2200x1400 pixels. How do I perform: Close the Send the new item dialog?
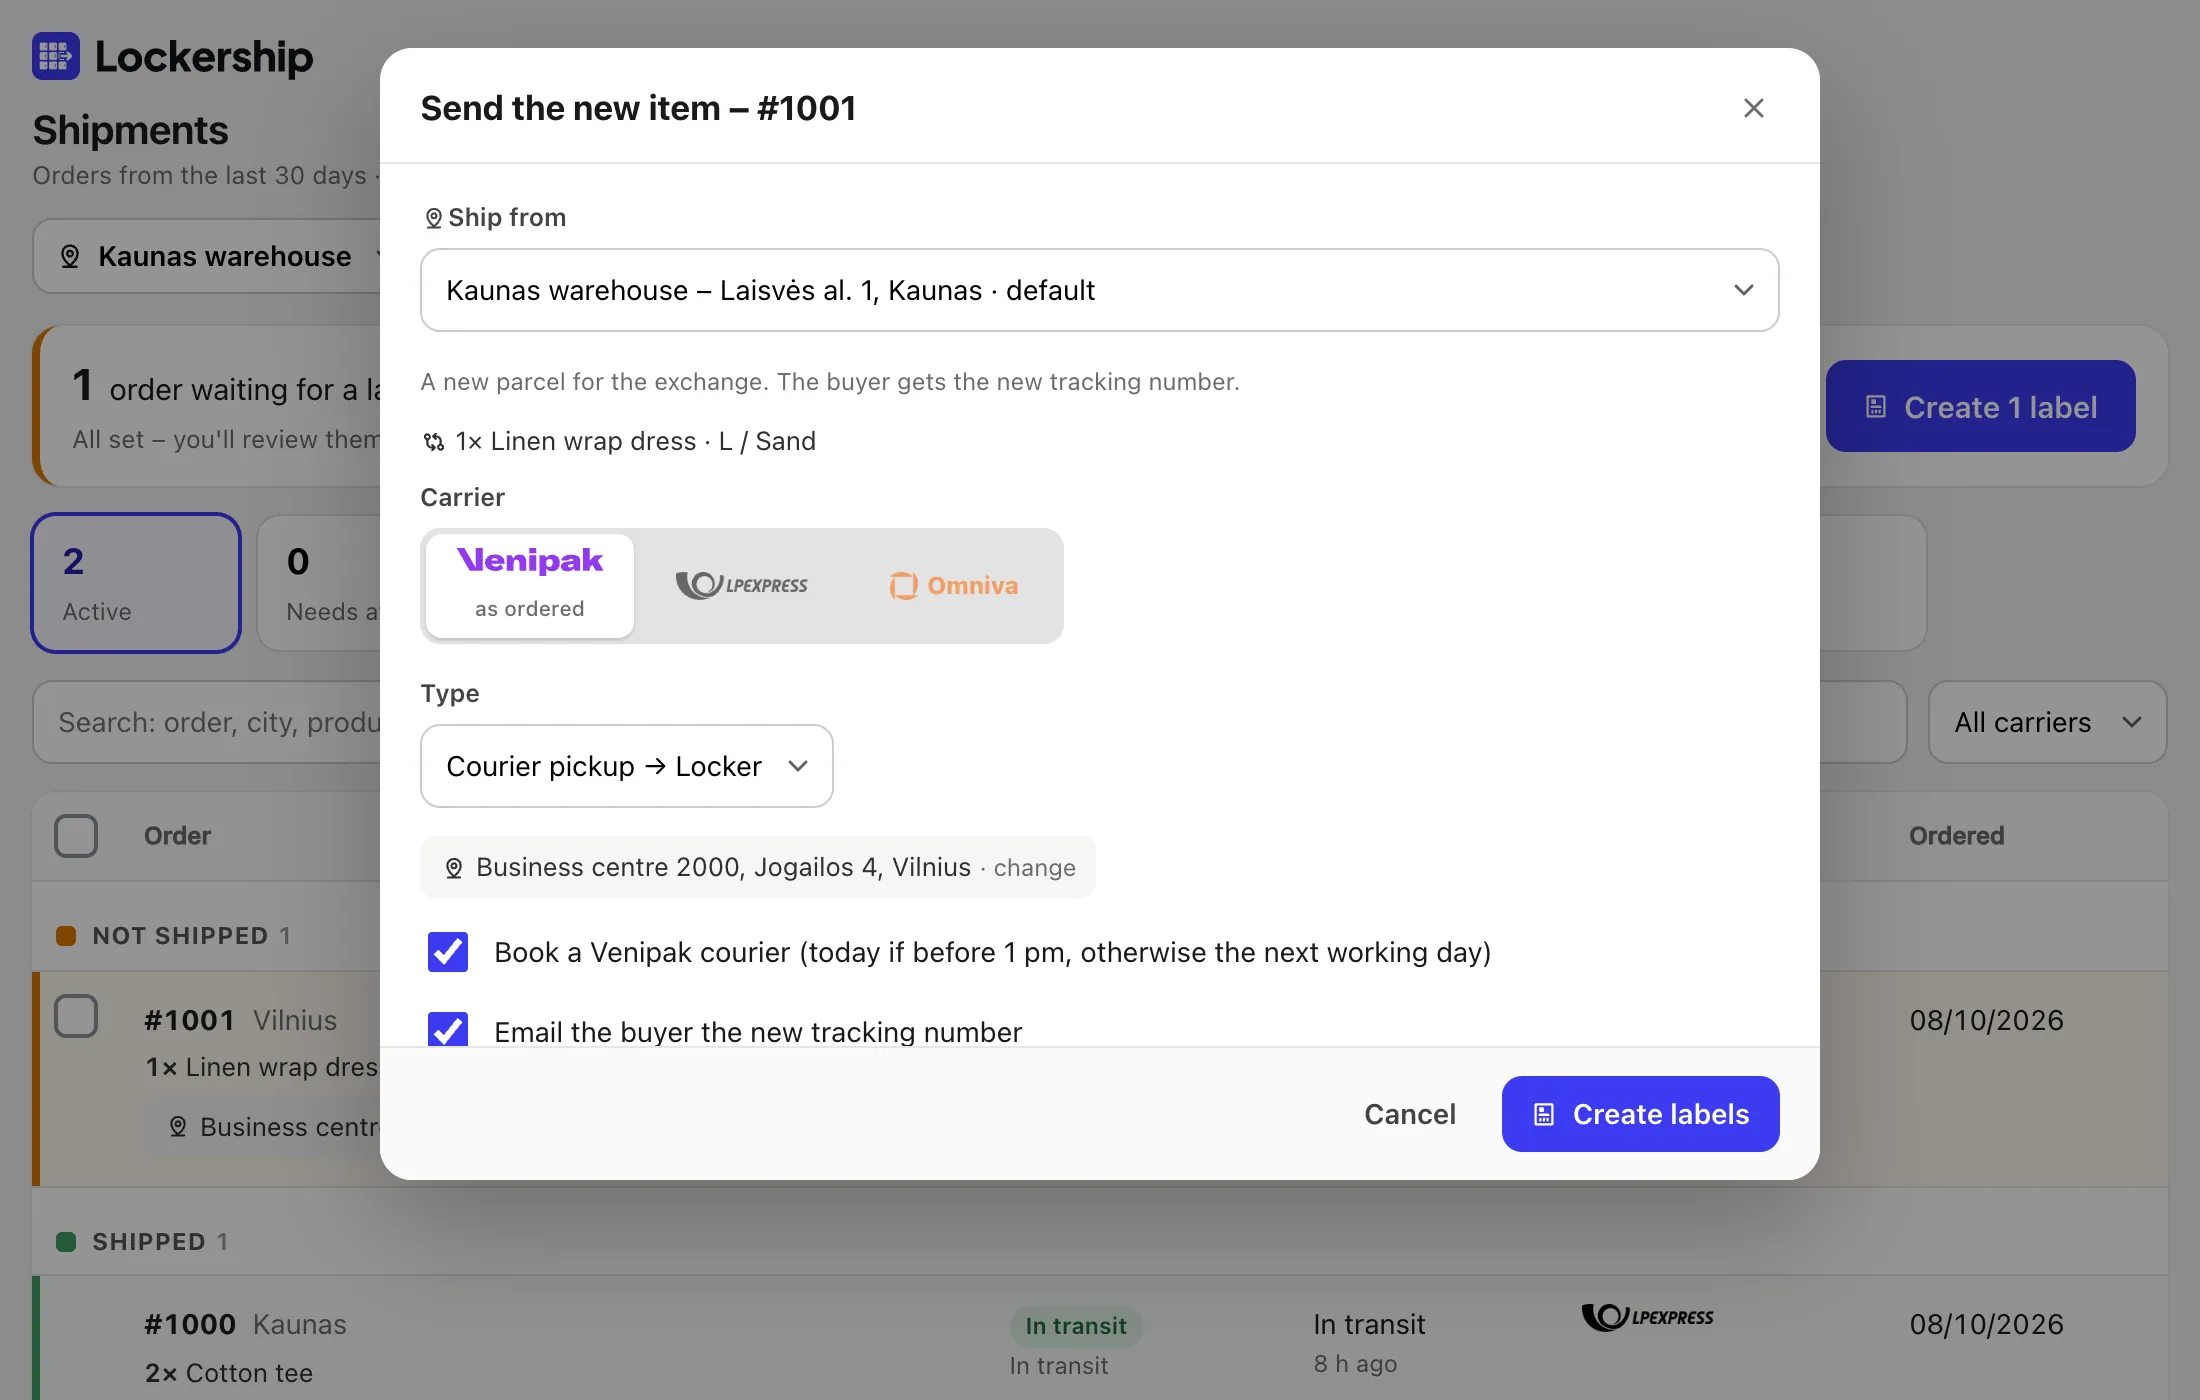click(x=1753, y=108)
